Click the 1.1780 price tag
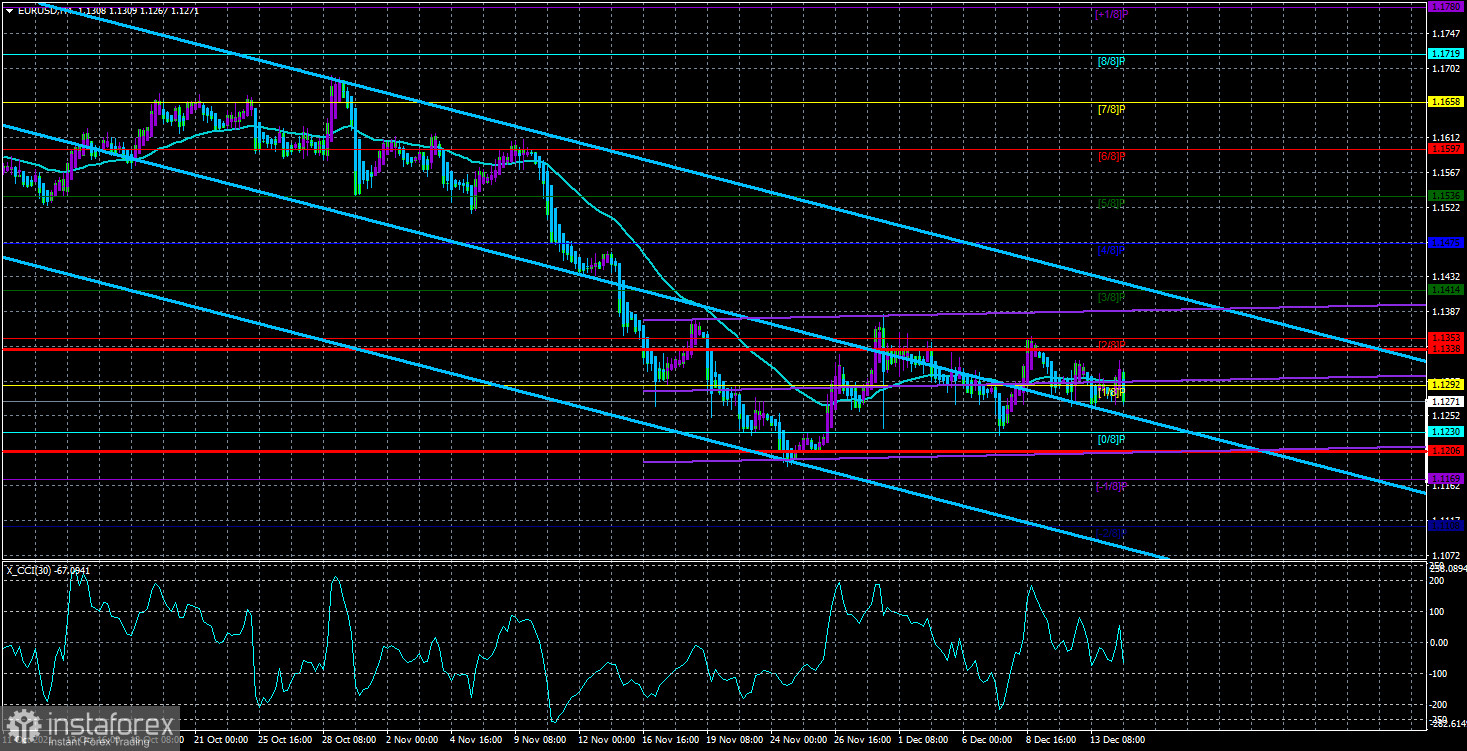Screen dimensions: 1467x751 [1447, 7]
